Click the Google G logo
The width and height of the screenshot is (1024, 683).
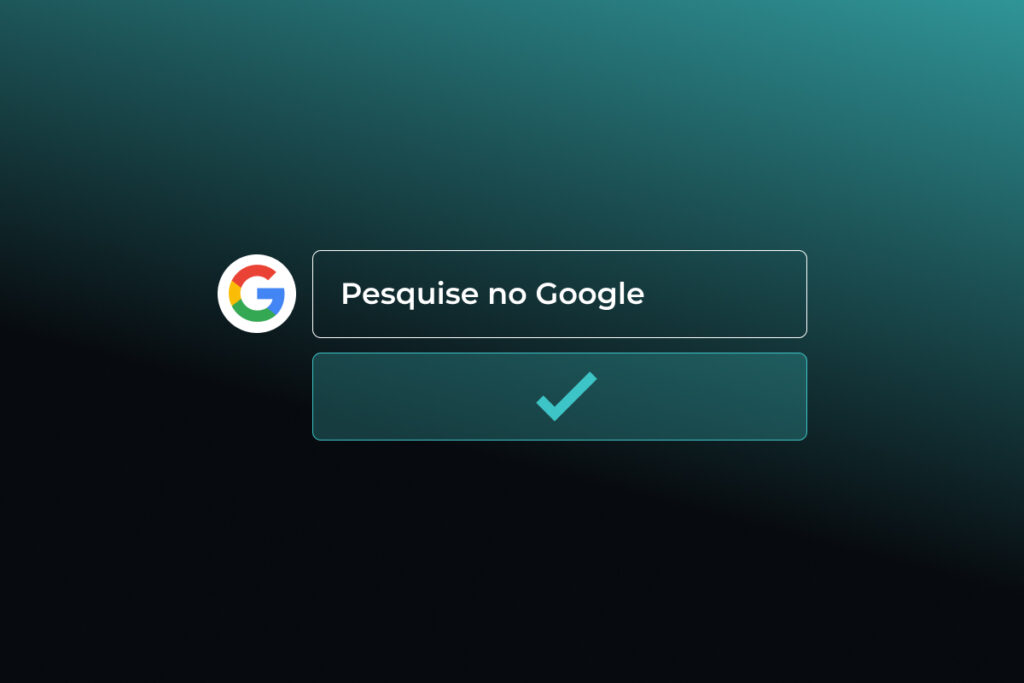[257, 293]
